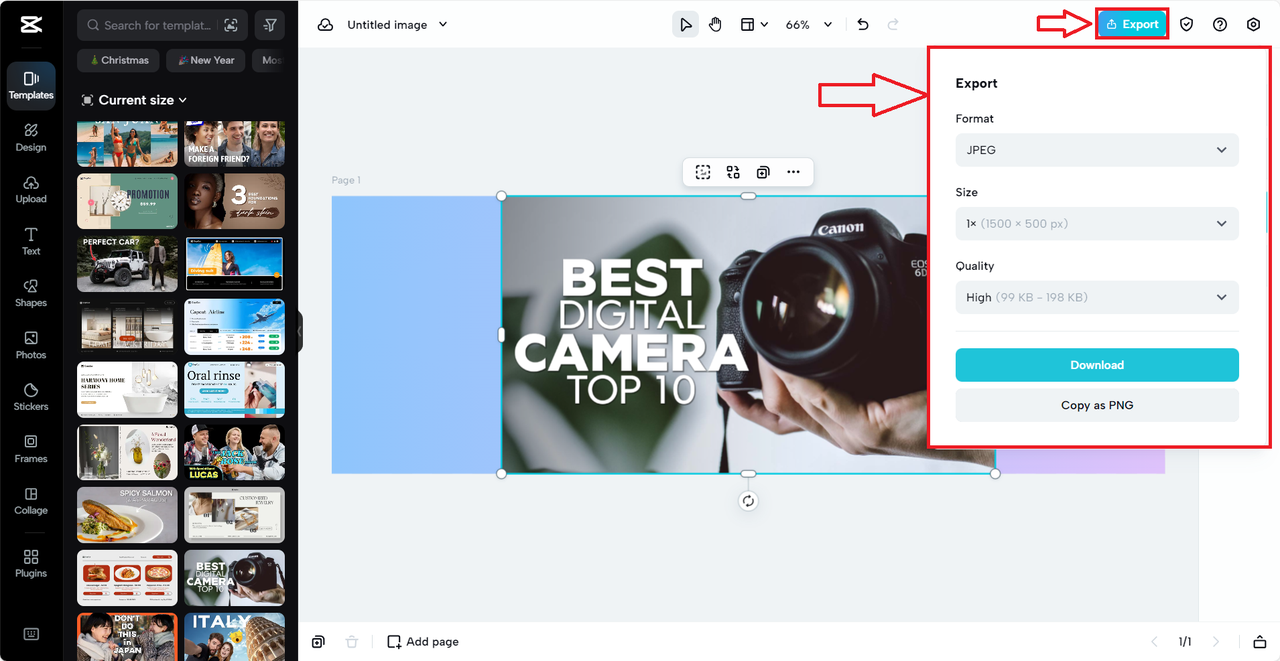This screenshot has height=661, width=1280.
Task: Select the Christmas category chip
Action: pyautogui.click(x=119, y=60)
